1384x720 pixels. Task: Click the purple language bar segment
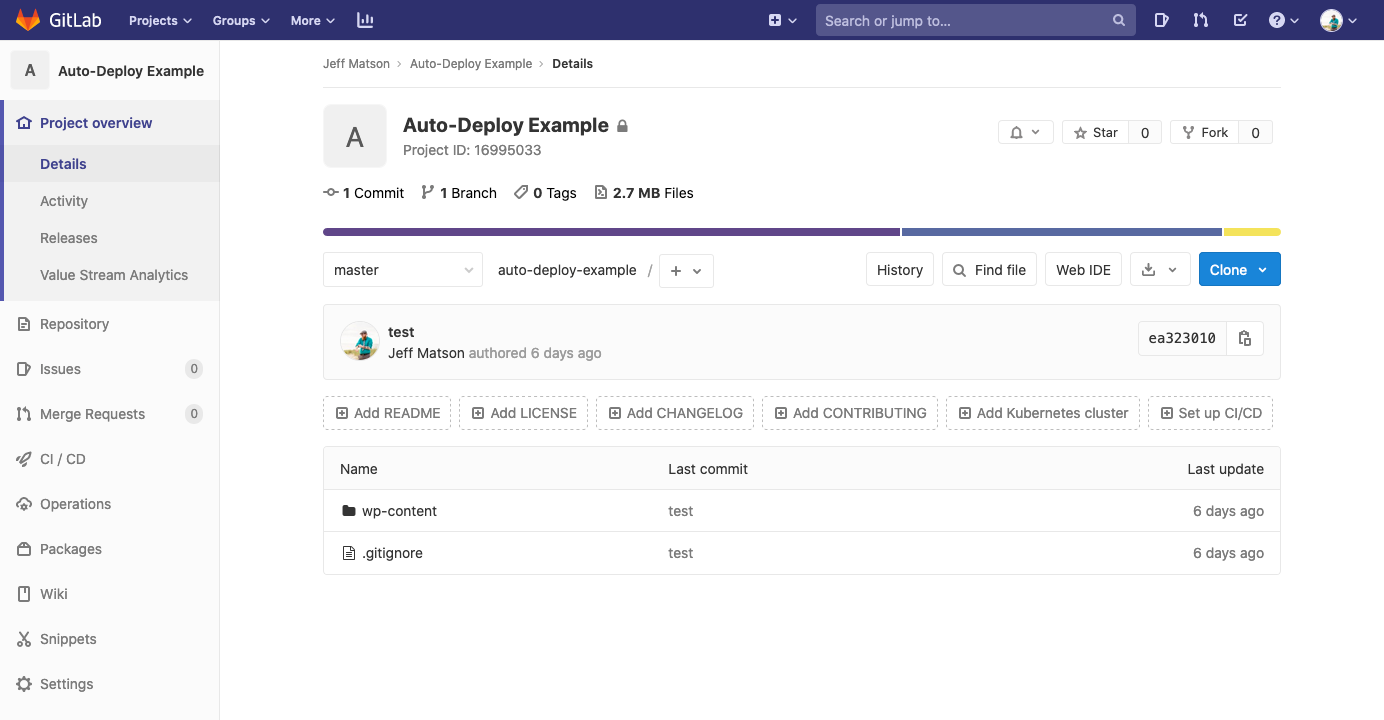coord(610,232)
